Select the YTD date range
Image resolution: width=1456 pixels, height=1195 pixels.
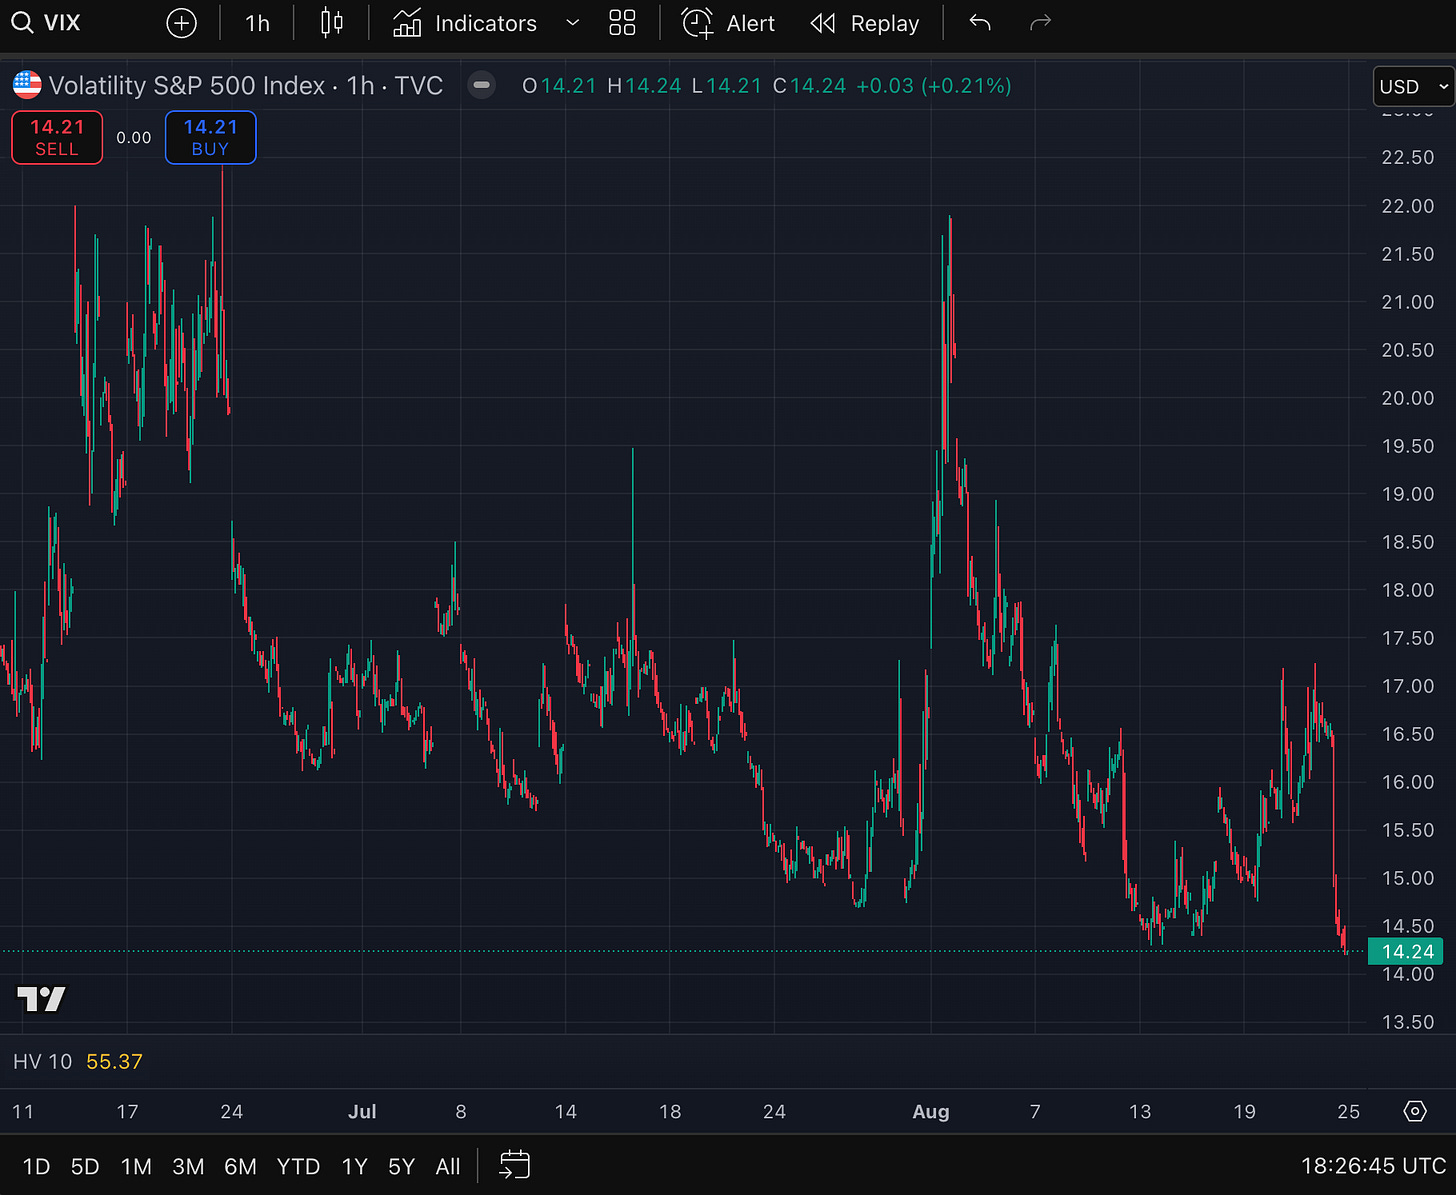(298, 1166)
